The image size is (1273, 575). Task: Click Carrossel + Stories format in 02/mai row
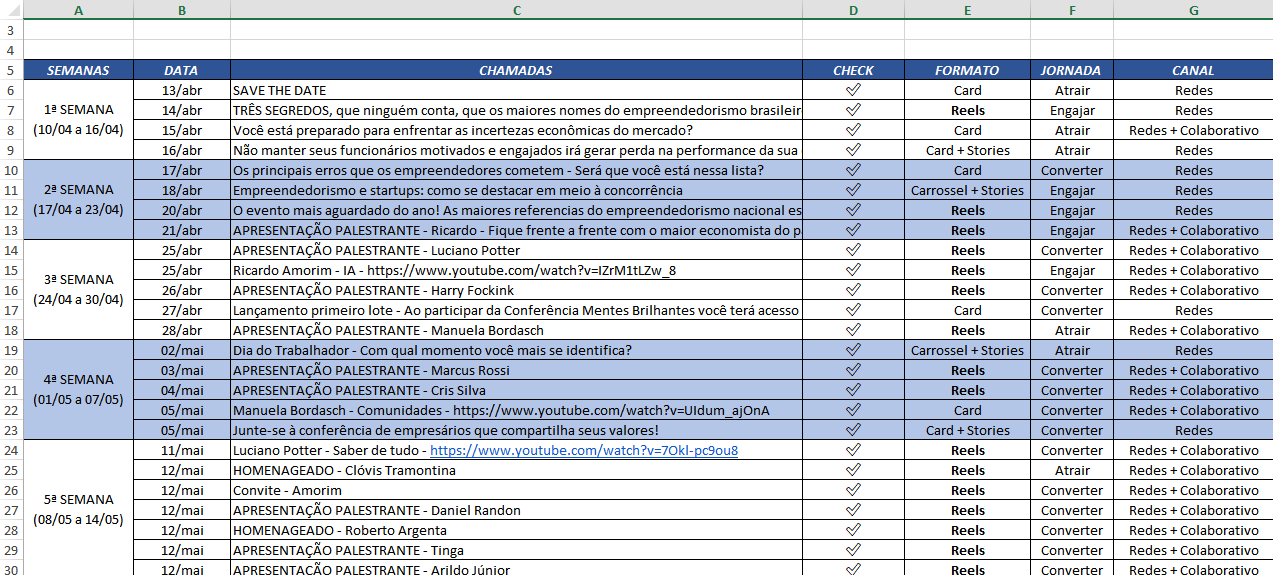[967, 350]
